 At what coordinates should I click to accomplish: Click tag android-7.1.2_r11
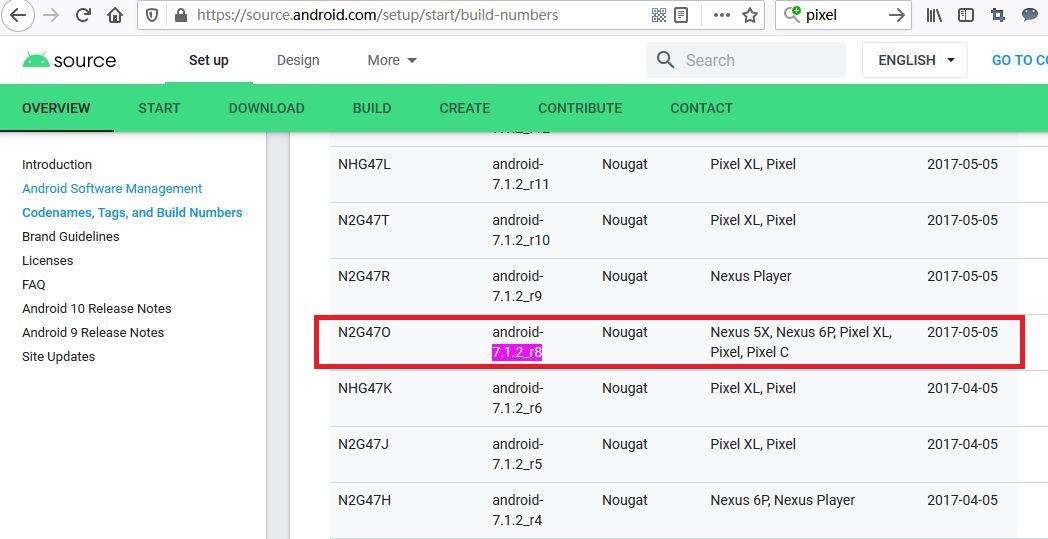pos(521,174)
